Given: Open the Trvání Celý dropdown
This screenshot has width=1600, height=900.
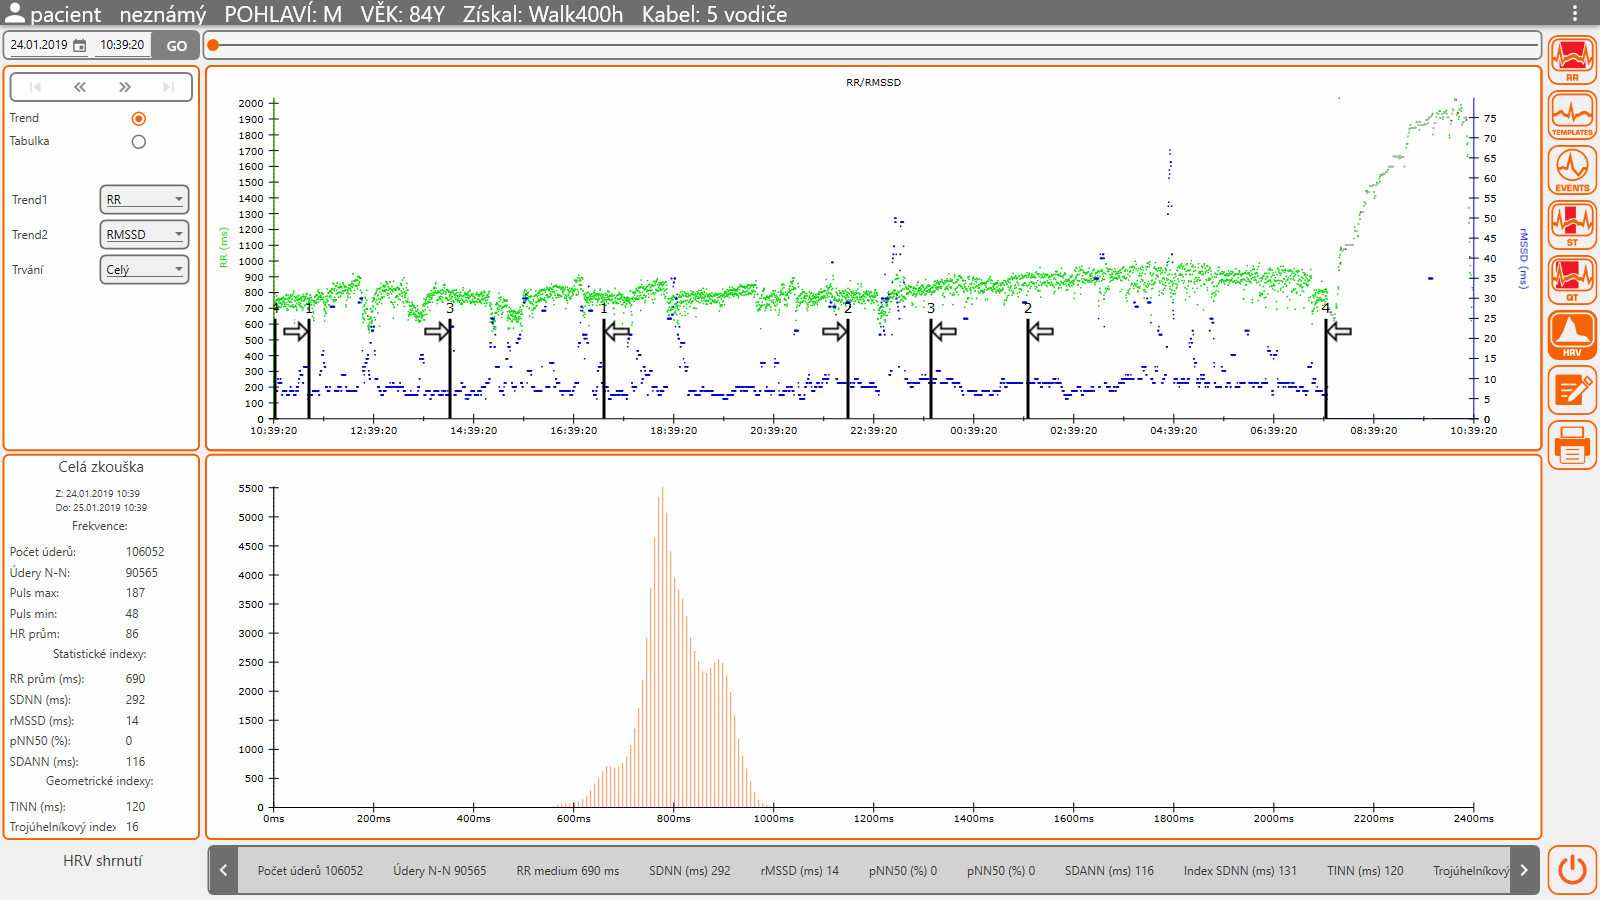Looking at the screenshot, I should [144, 269].
